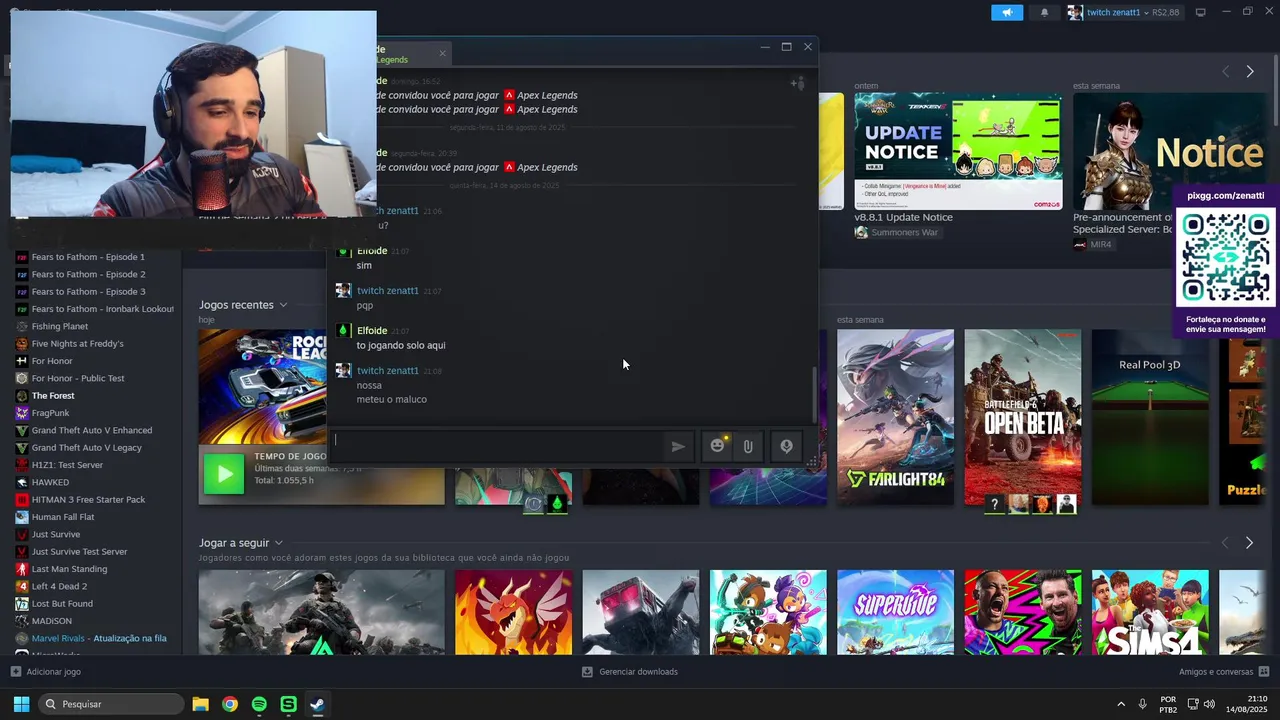Select The Forest in the library
Viewport: 1280px width, 720px height.
(53, 396)
